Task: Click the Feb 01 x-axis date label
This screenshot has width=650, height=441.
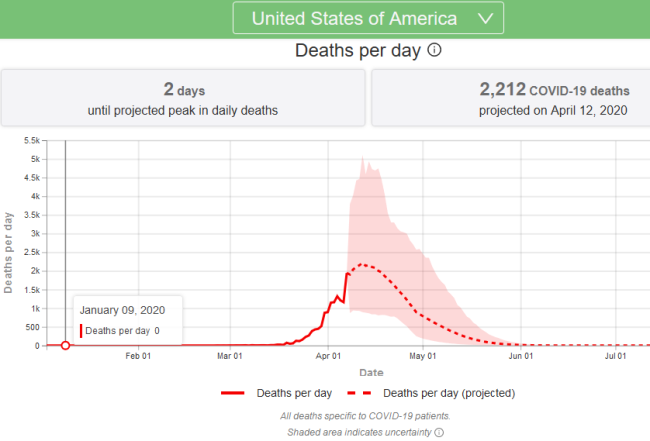Action: (x=137, y=356)
